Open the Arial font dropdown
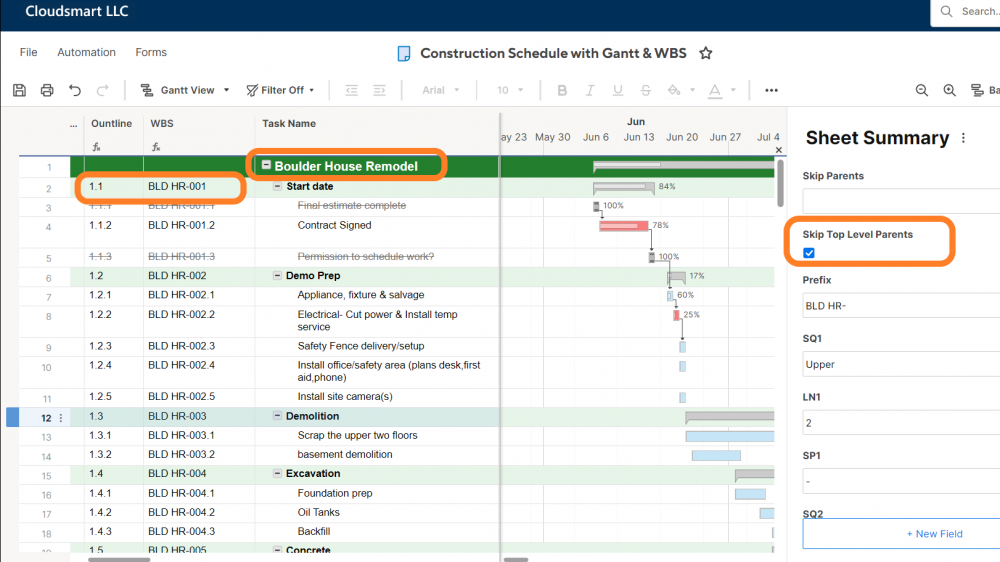This screenshot has height=562, width=1000. [x=441, y=90]
